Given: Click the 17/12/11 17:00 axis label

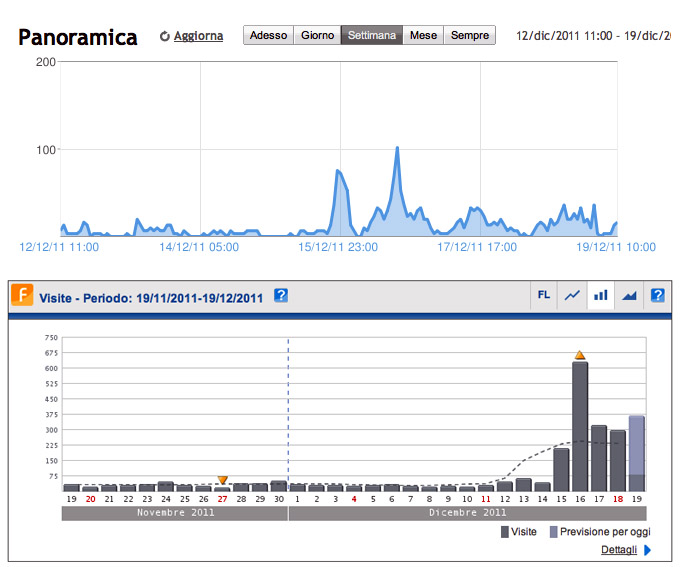Looking at the screenshot, I should [477, 247].
